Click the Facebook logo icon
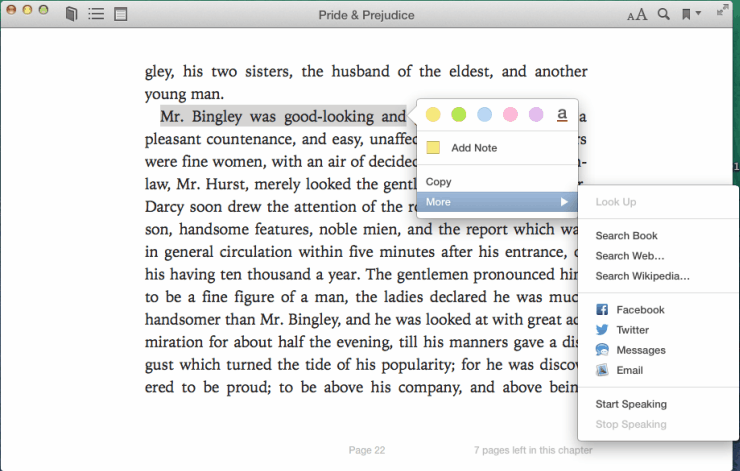The image size is (740, 471). [x=602, y=310]
